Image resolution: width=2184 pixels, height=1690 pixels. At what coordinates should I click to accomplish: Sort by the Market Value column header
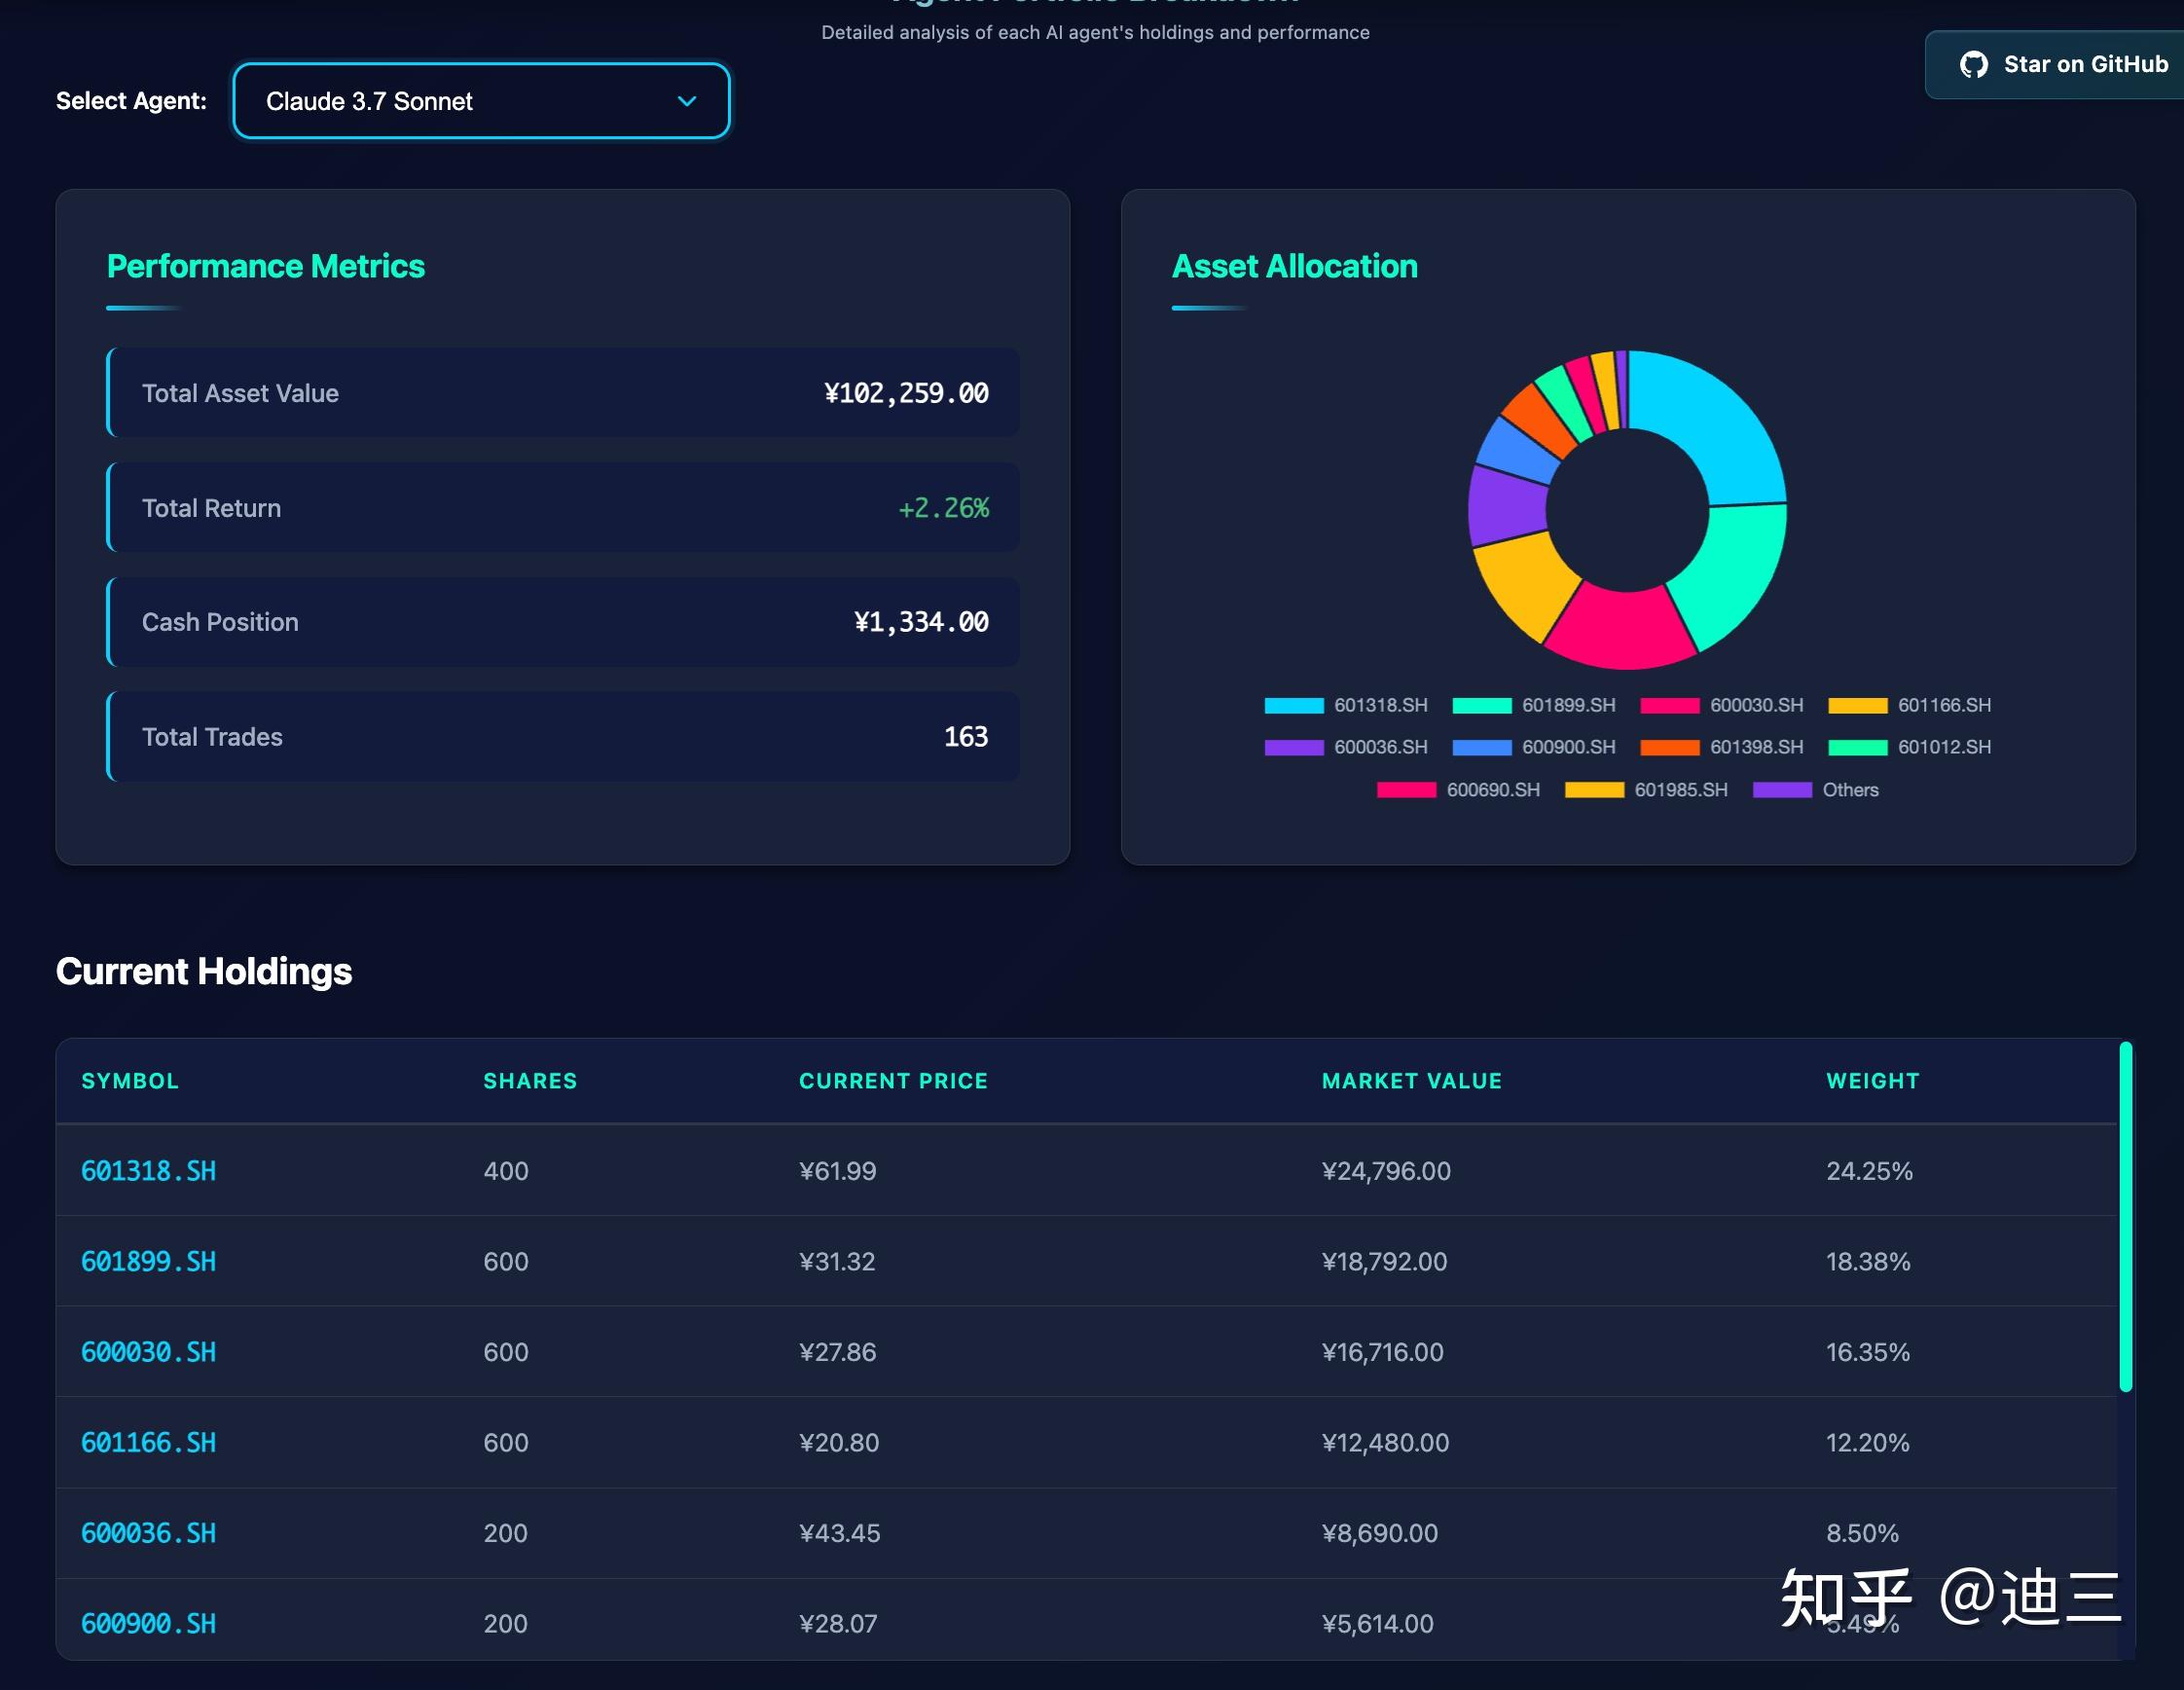point(1411,1081)
